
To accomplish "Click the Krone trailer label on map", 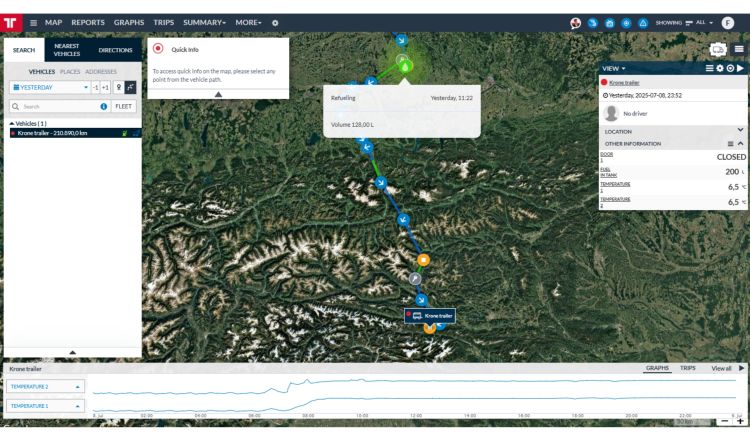I will pos(430,316).
